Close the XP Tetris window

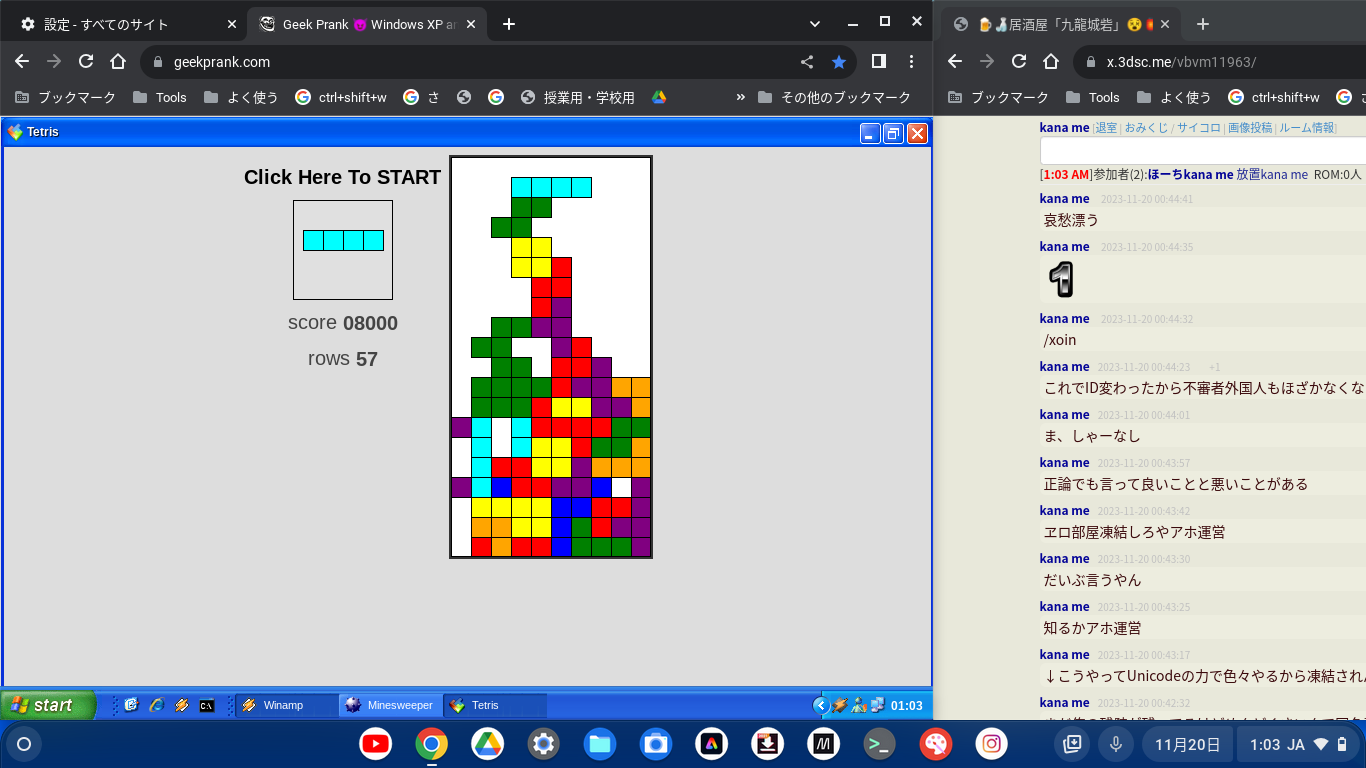click(x=917, y=133)
